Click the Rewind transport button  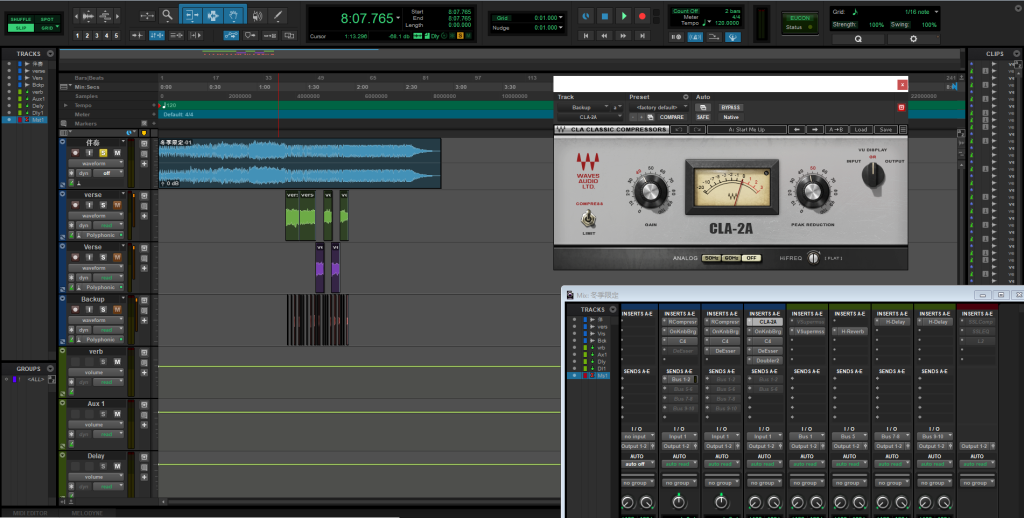pyautogui.click(x=605, y=36)
